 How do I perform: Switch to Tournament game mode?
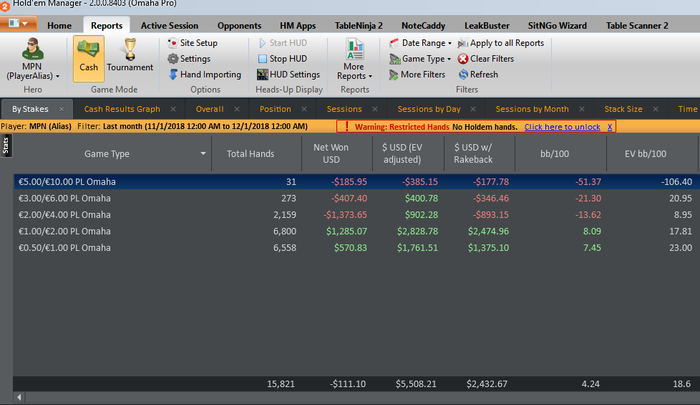click(130, 56)
